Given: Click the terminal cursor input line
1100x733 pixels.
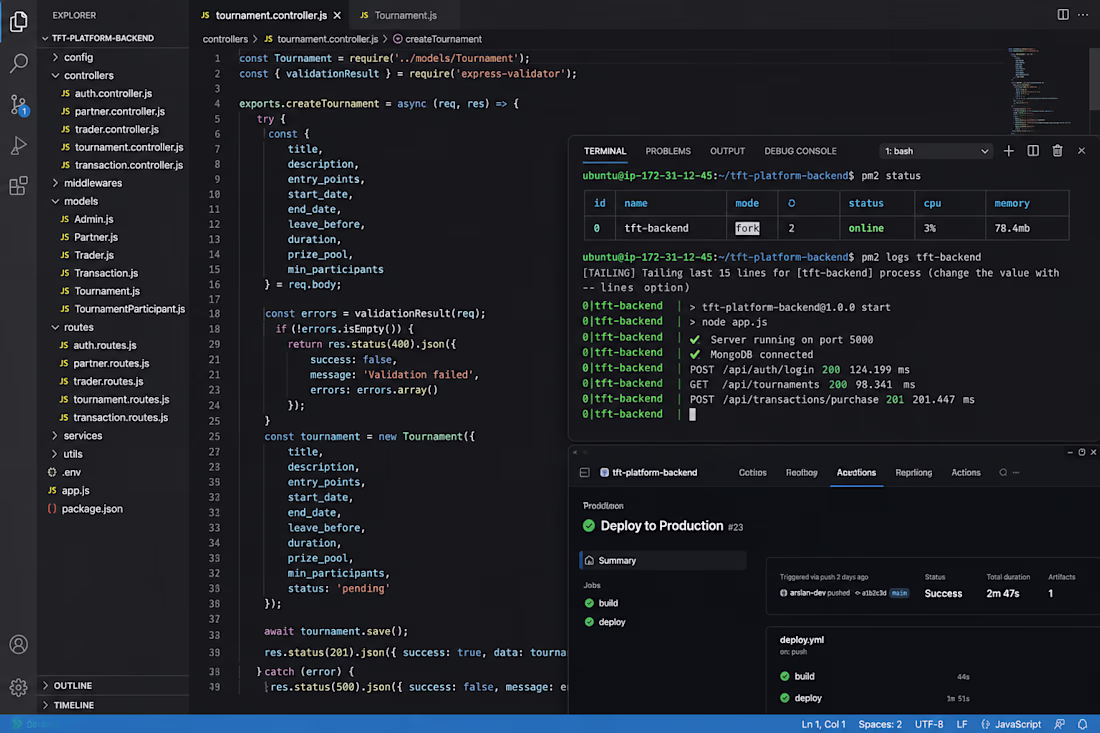Looking at the screenshot, I should (692, 415).
